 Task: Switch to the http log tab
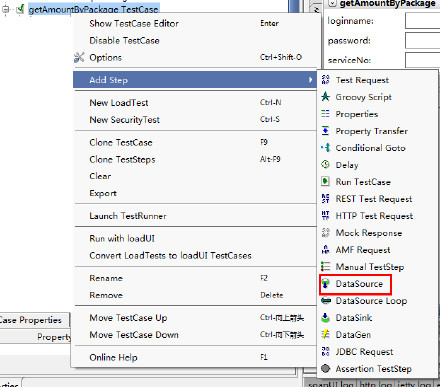tap(376, 384)
